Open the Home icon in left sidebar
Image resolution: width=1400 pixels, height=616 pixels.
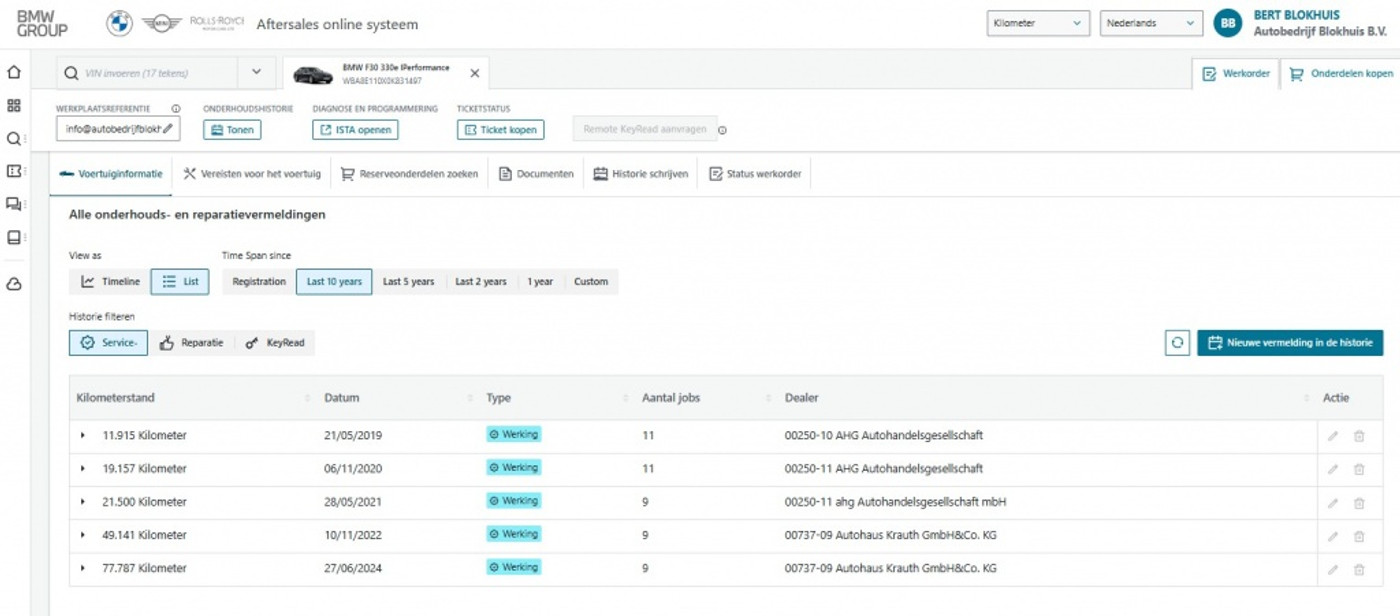14,72
